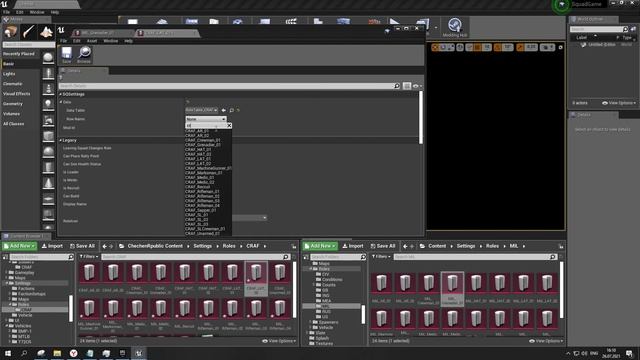Click Save All in left content browser

point(82,246)
